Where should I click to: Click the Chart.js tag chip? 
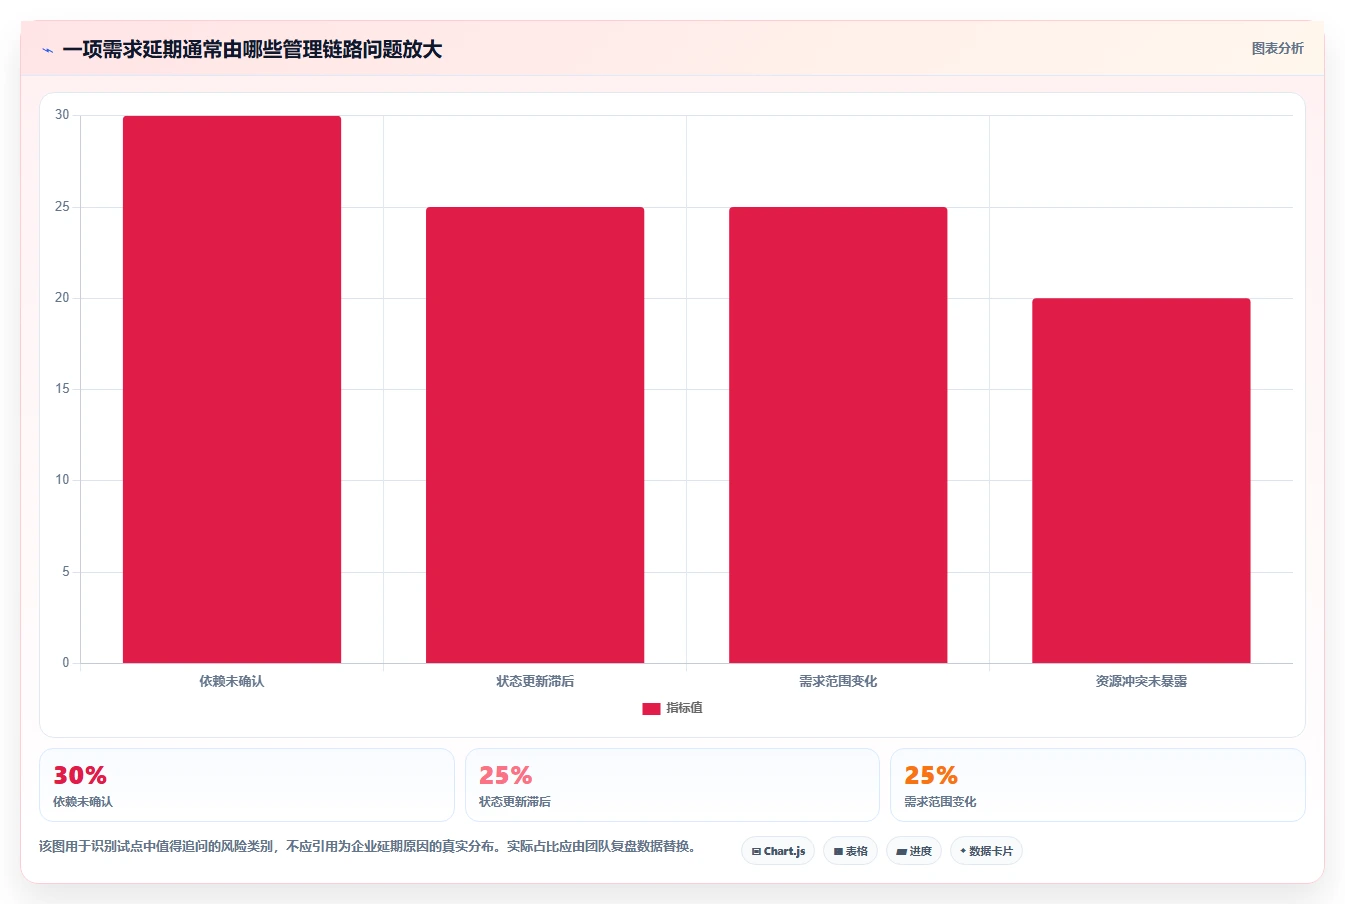(x=778, y=851)
